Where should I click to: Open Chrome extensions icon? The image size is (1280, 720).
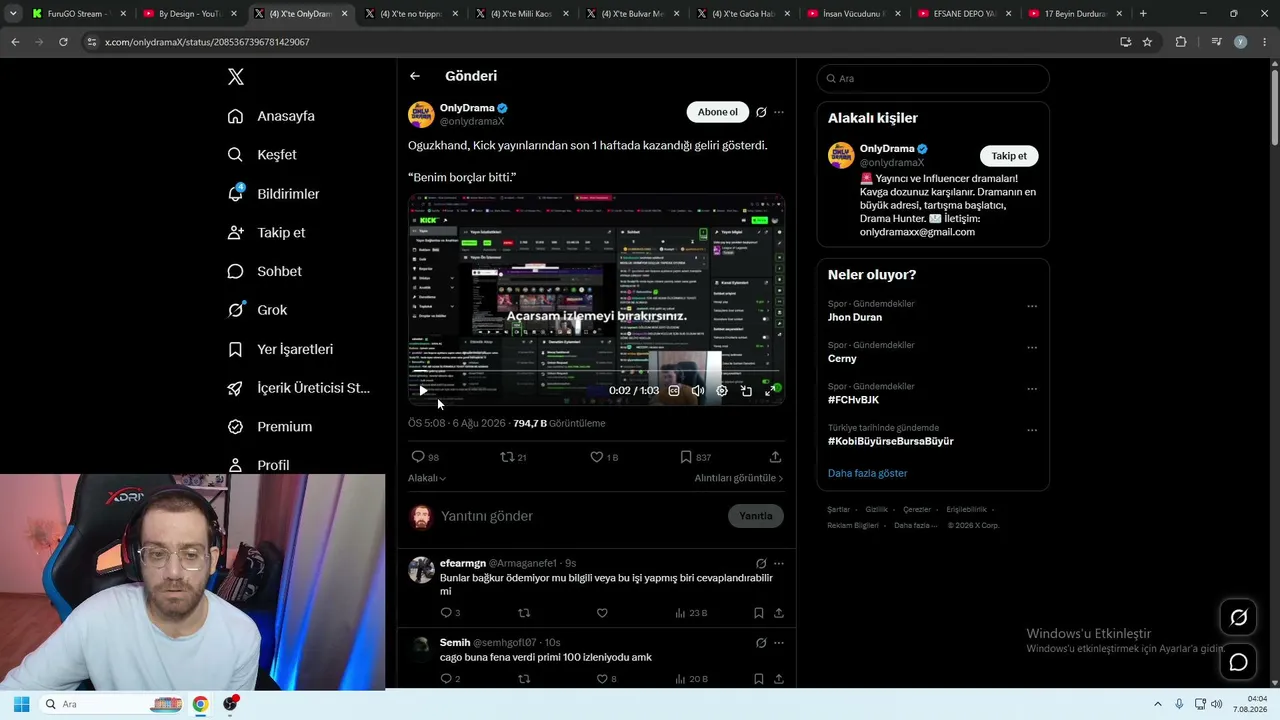[x=1181, y=42]
